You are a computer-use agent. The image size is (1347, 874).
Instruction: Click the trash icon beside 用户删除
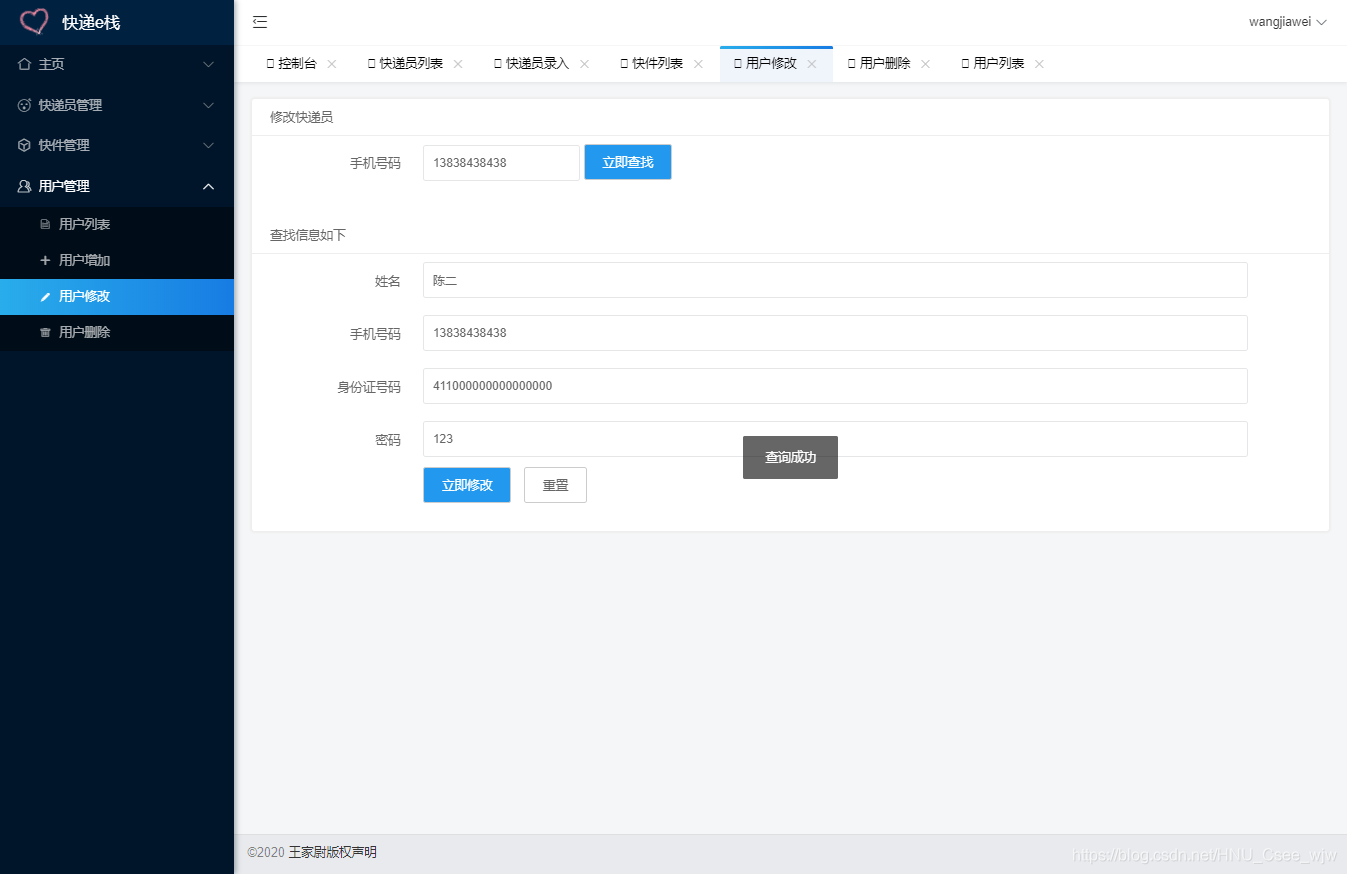click(x=45, y=333)
